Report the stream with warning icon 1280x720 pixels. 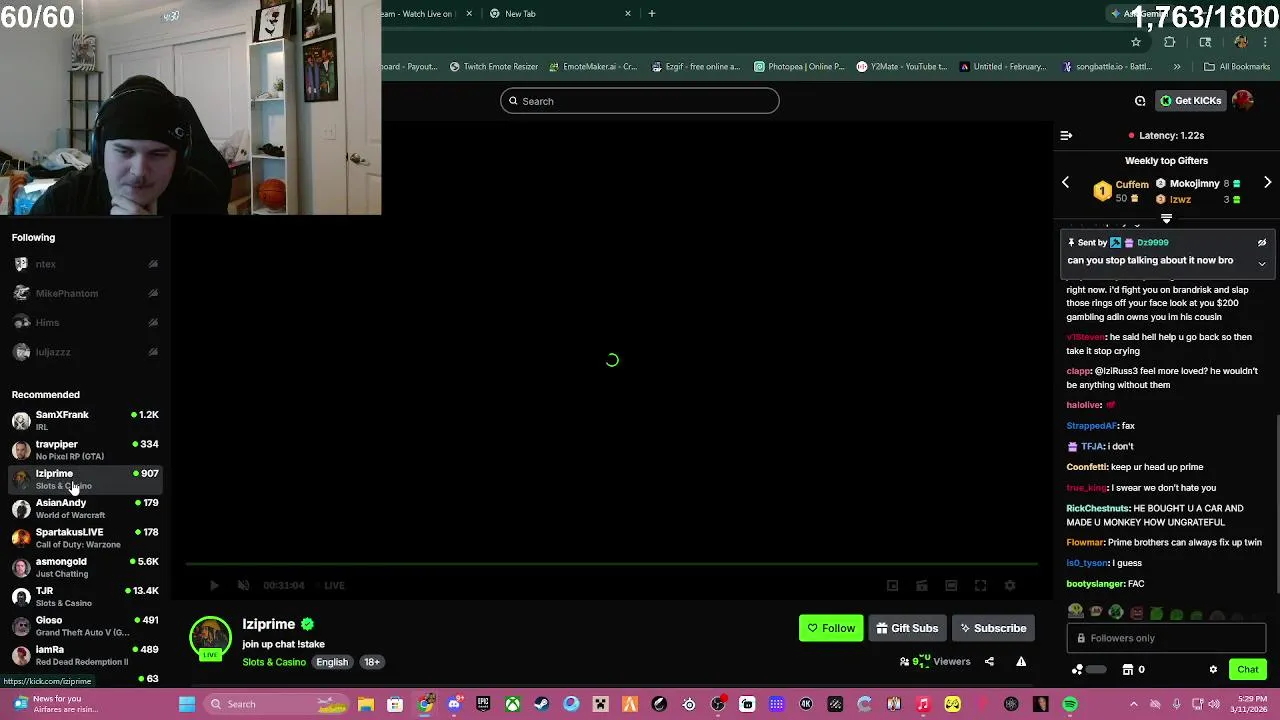point(1021,661)
